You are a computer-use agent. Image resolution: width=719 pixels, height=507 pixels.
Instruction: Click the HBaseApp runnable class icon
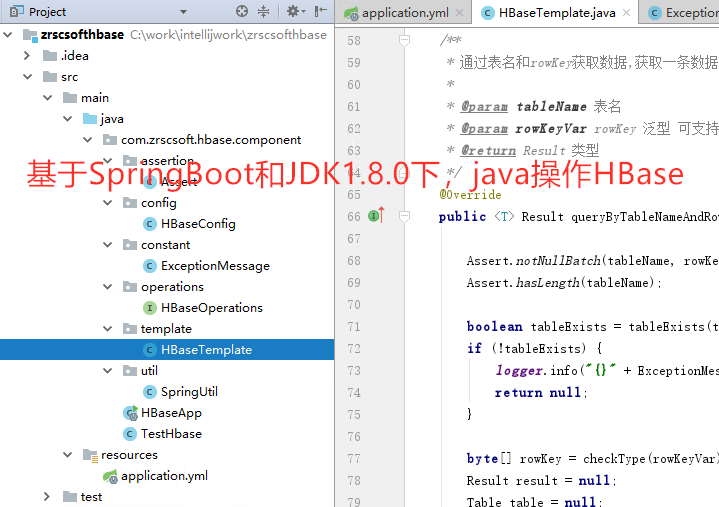coord(130,413)
